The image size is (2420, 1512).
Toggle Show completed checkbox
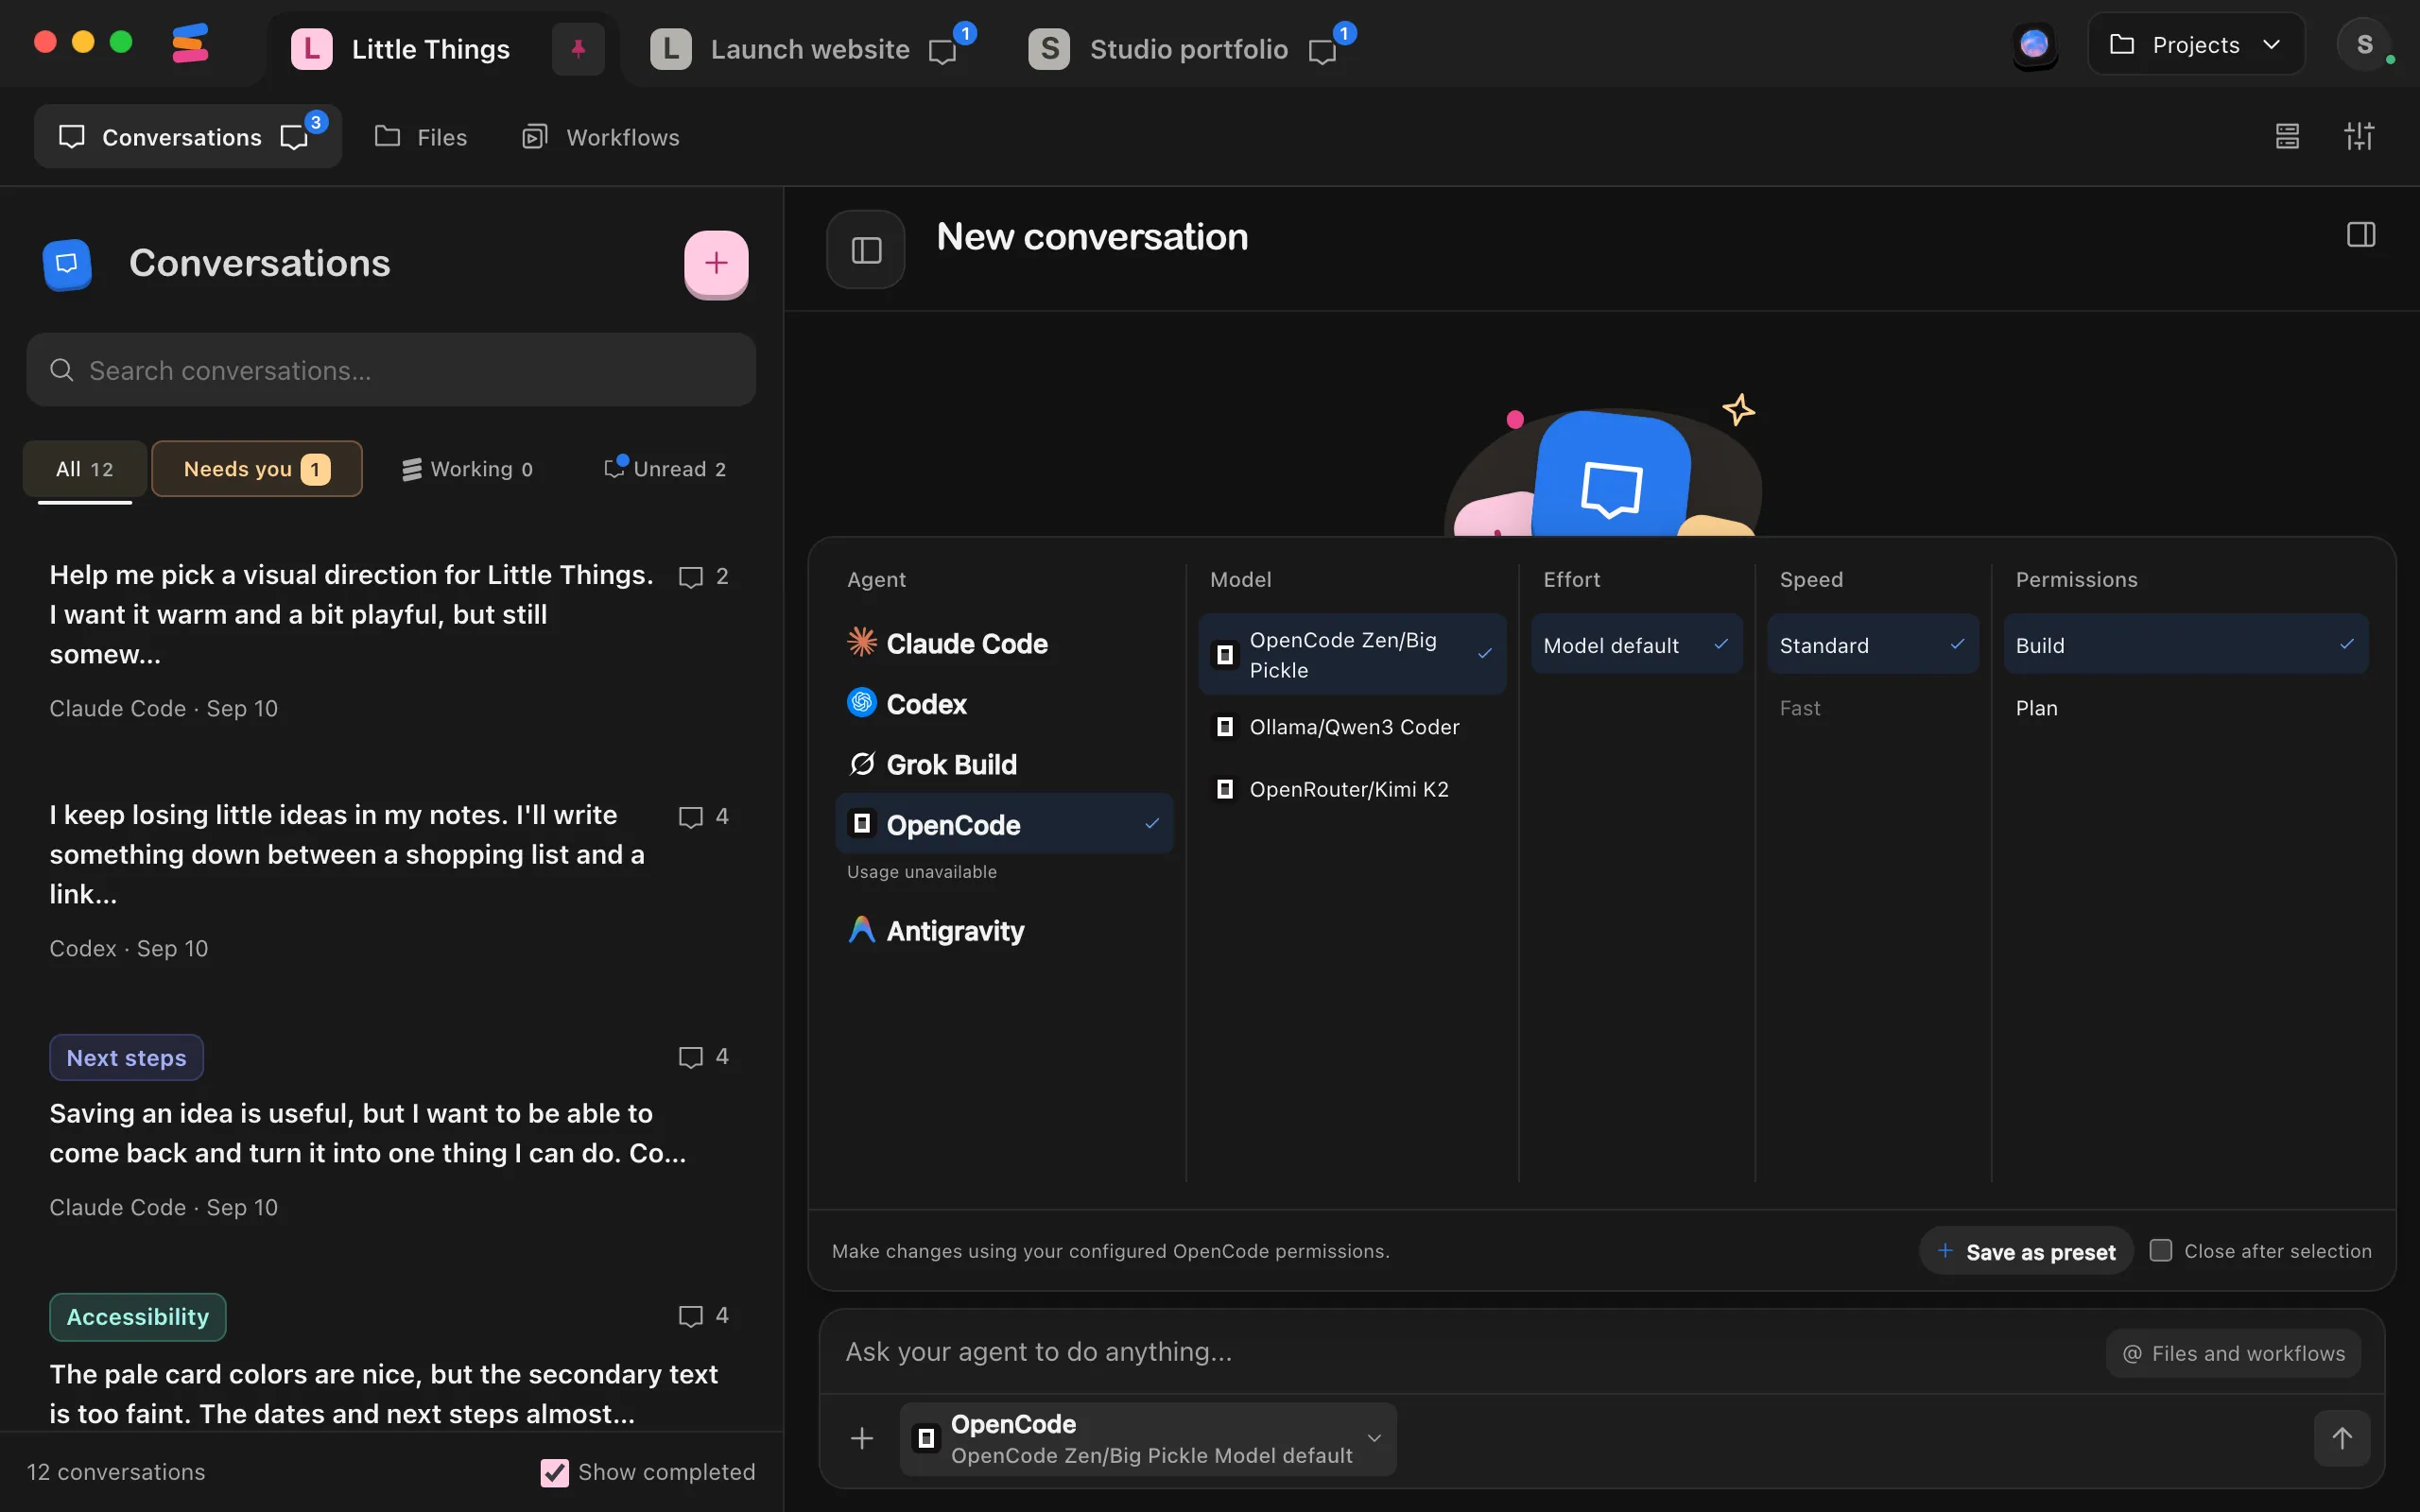(554, 1472)
